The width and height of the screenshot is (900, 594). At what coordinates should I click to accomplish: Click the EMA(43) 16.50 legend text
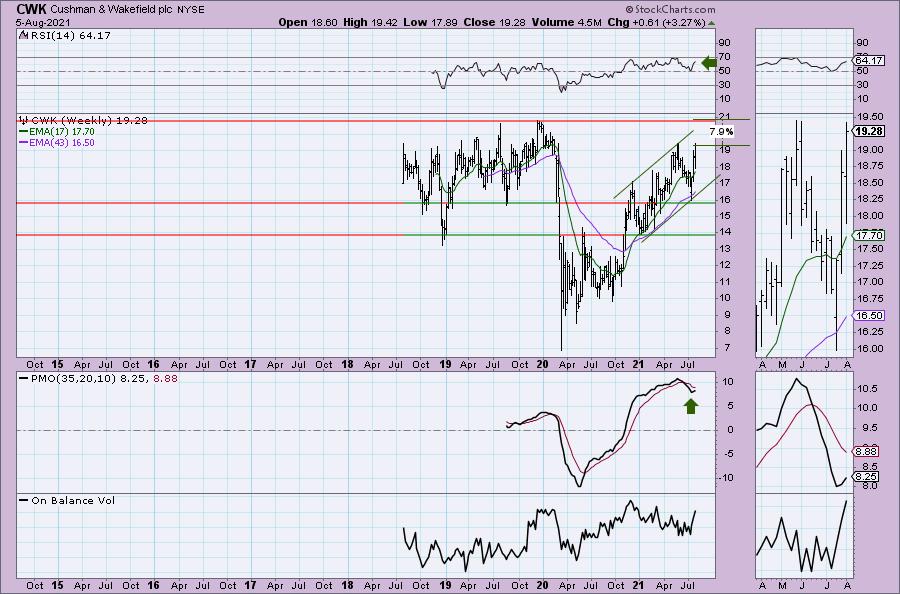62,142
